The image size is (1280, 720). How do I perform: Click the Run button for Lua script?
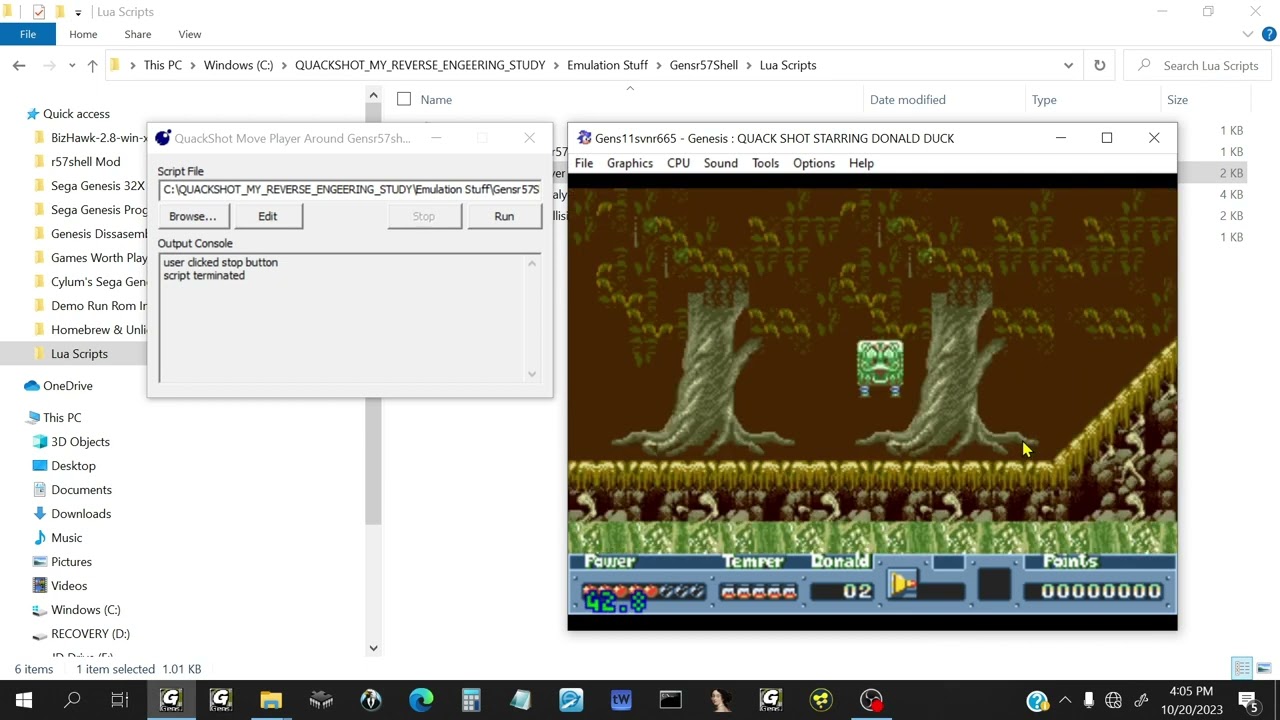tap(504, 216)
